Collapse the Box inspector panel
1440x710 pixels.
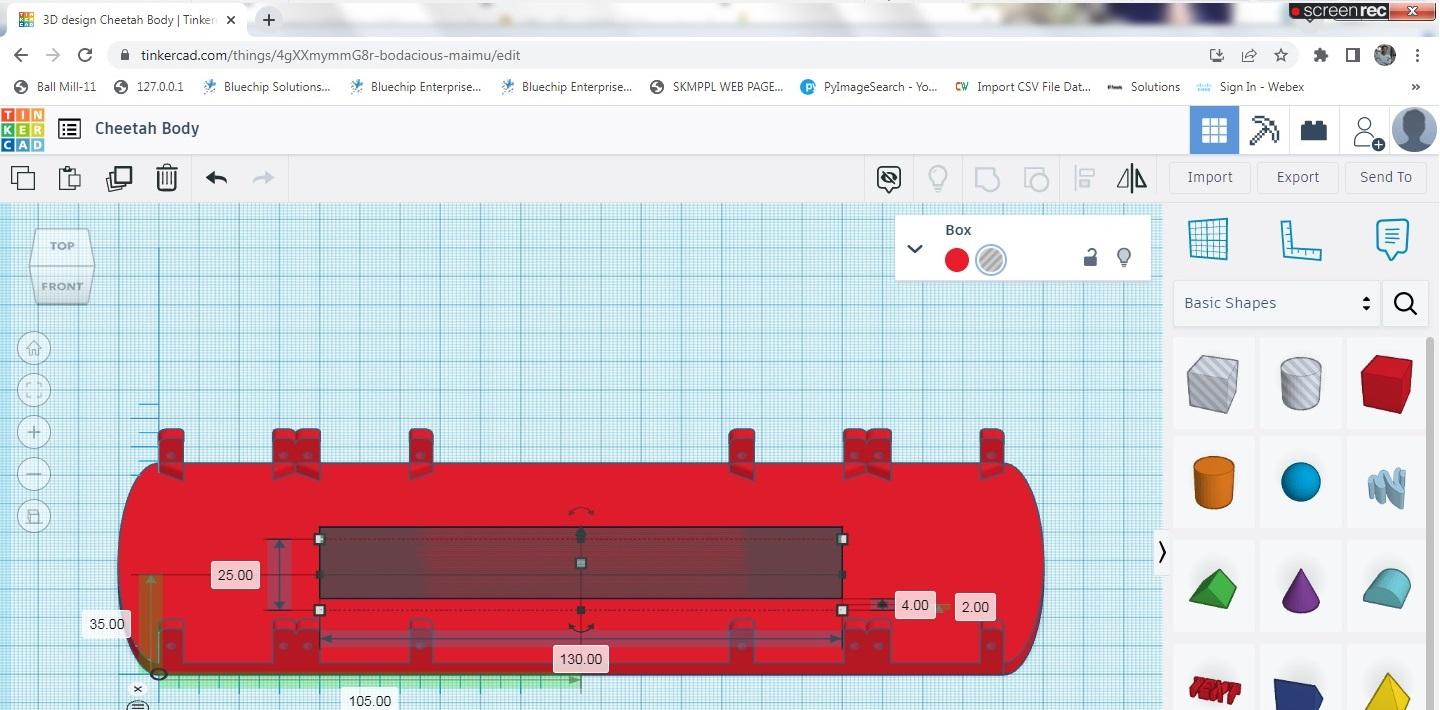point(914,249)
